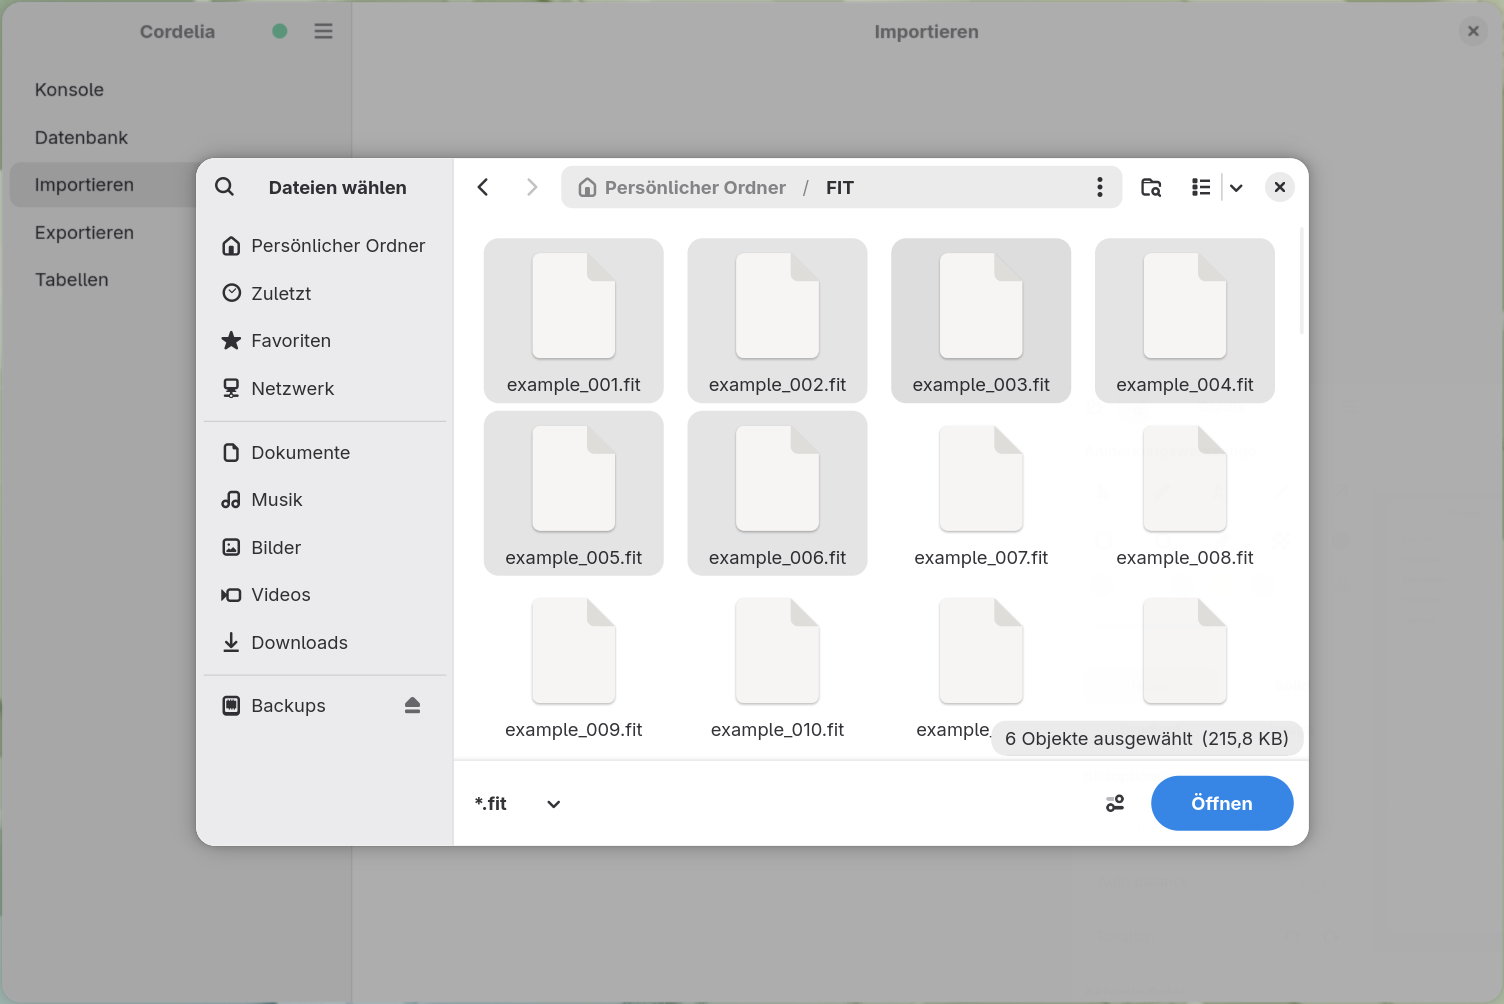This screenshot has height=1004, width=1504.
Task: Click the search-in-folder icon
Action: (1151, 187)
